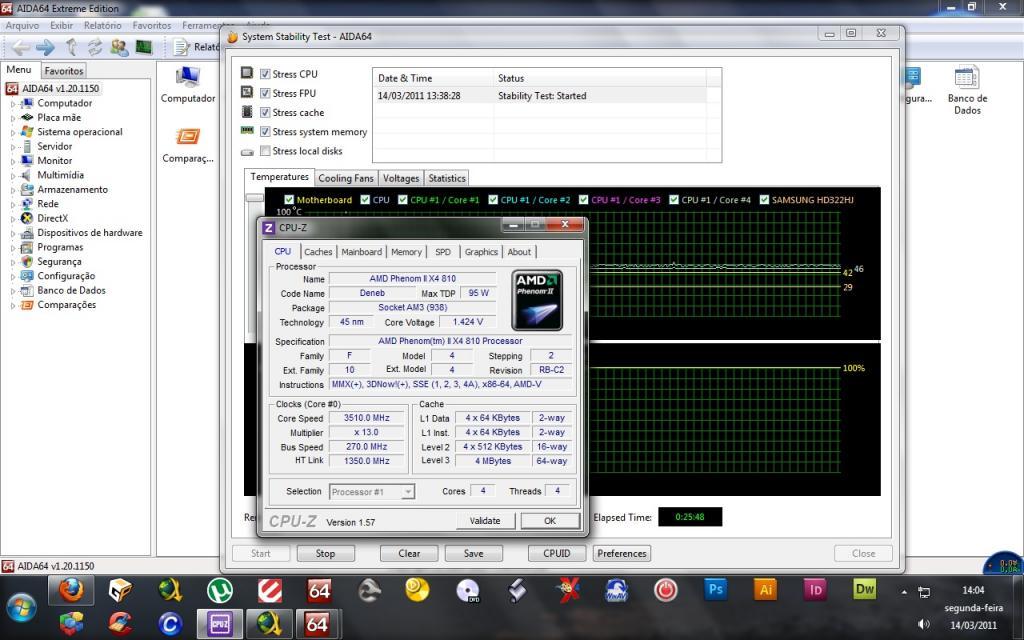Switch to the Cooling Fans tab
Screen dimensions: 1024x640
click(345, 178)
